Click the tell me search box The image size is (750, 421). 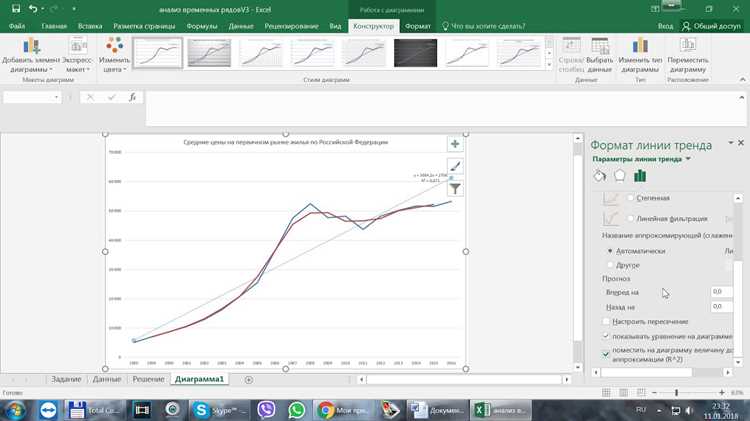(483, 26)
